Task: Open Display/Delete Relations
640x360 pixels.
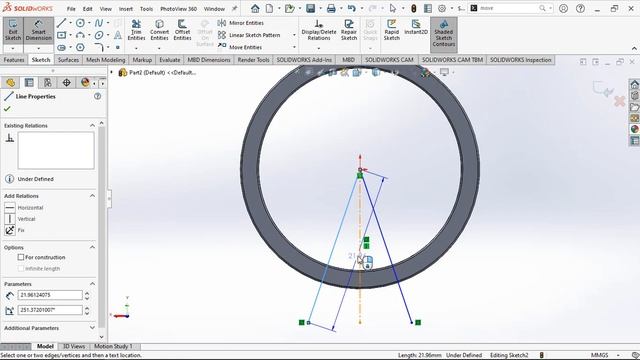Action: coord(319,30)
